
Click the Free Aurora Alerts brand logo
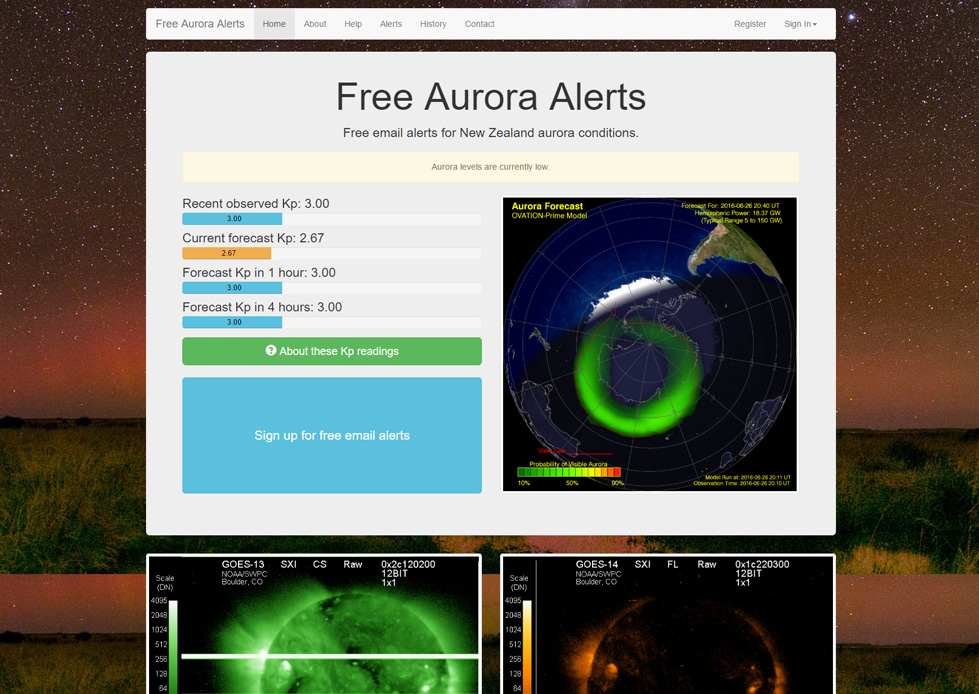click(x=199, y=23)
